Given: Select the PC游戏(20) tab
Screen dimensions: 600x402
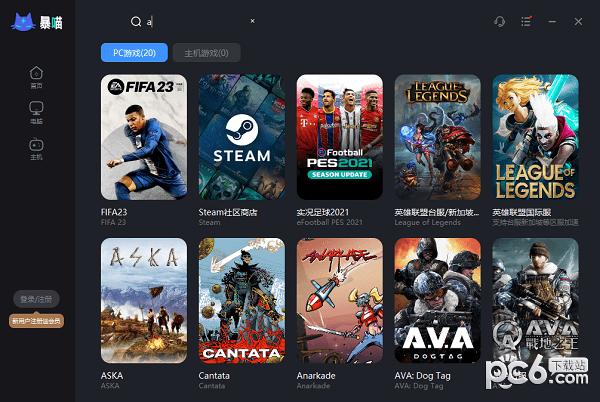Looking at the screenshot, I should click(134, 53).
